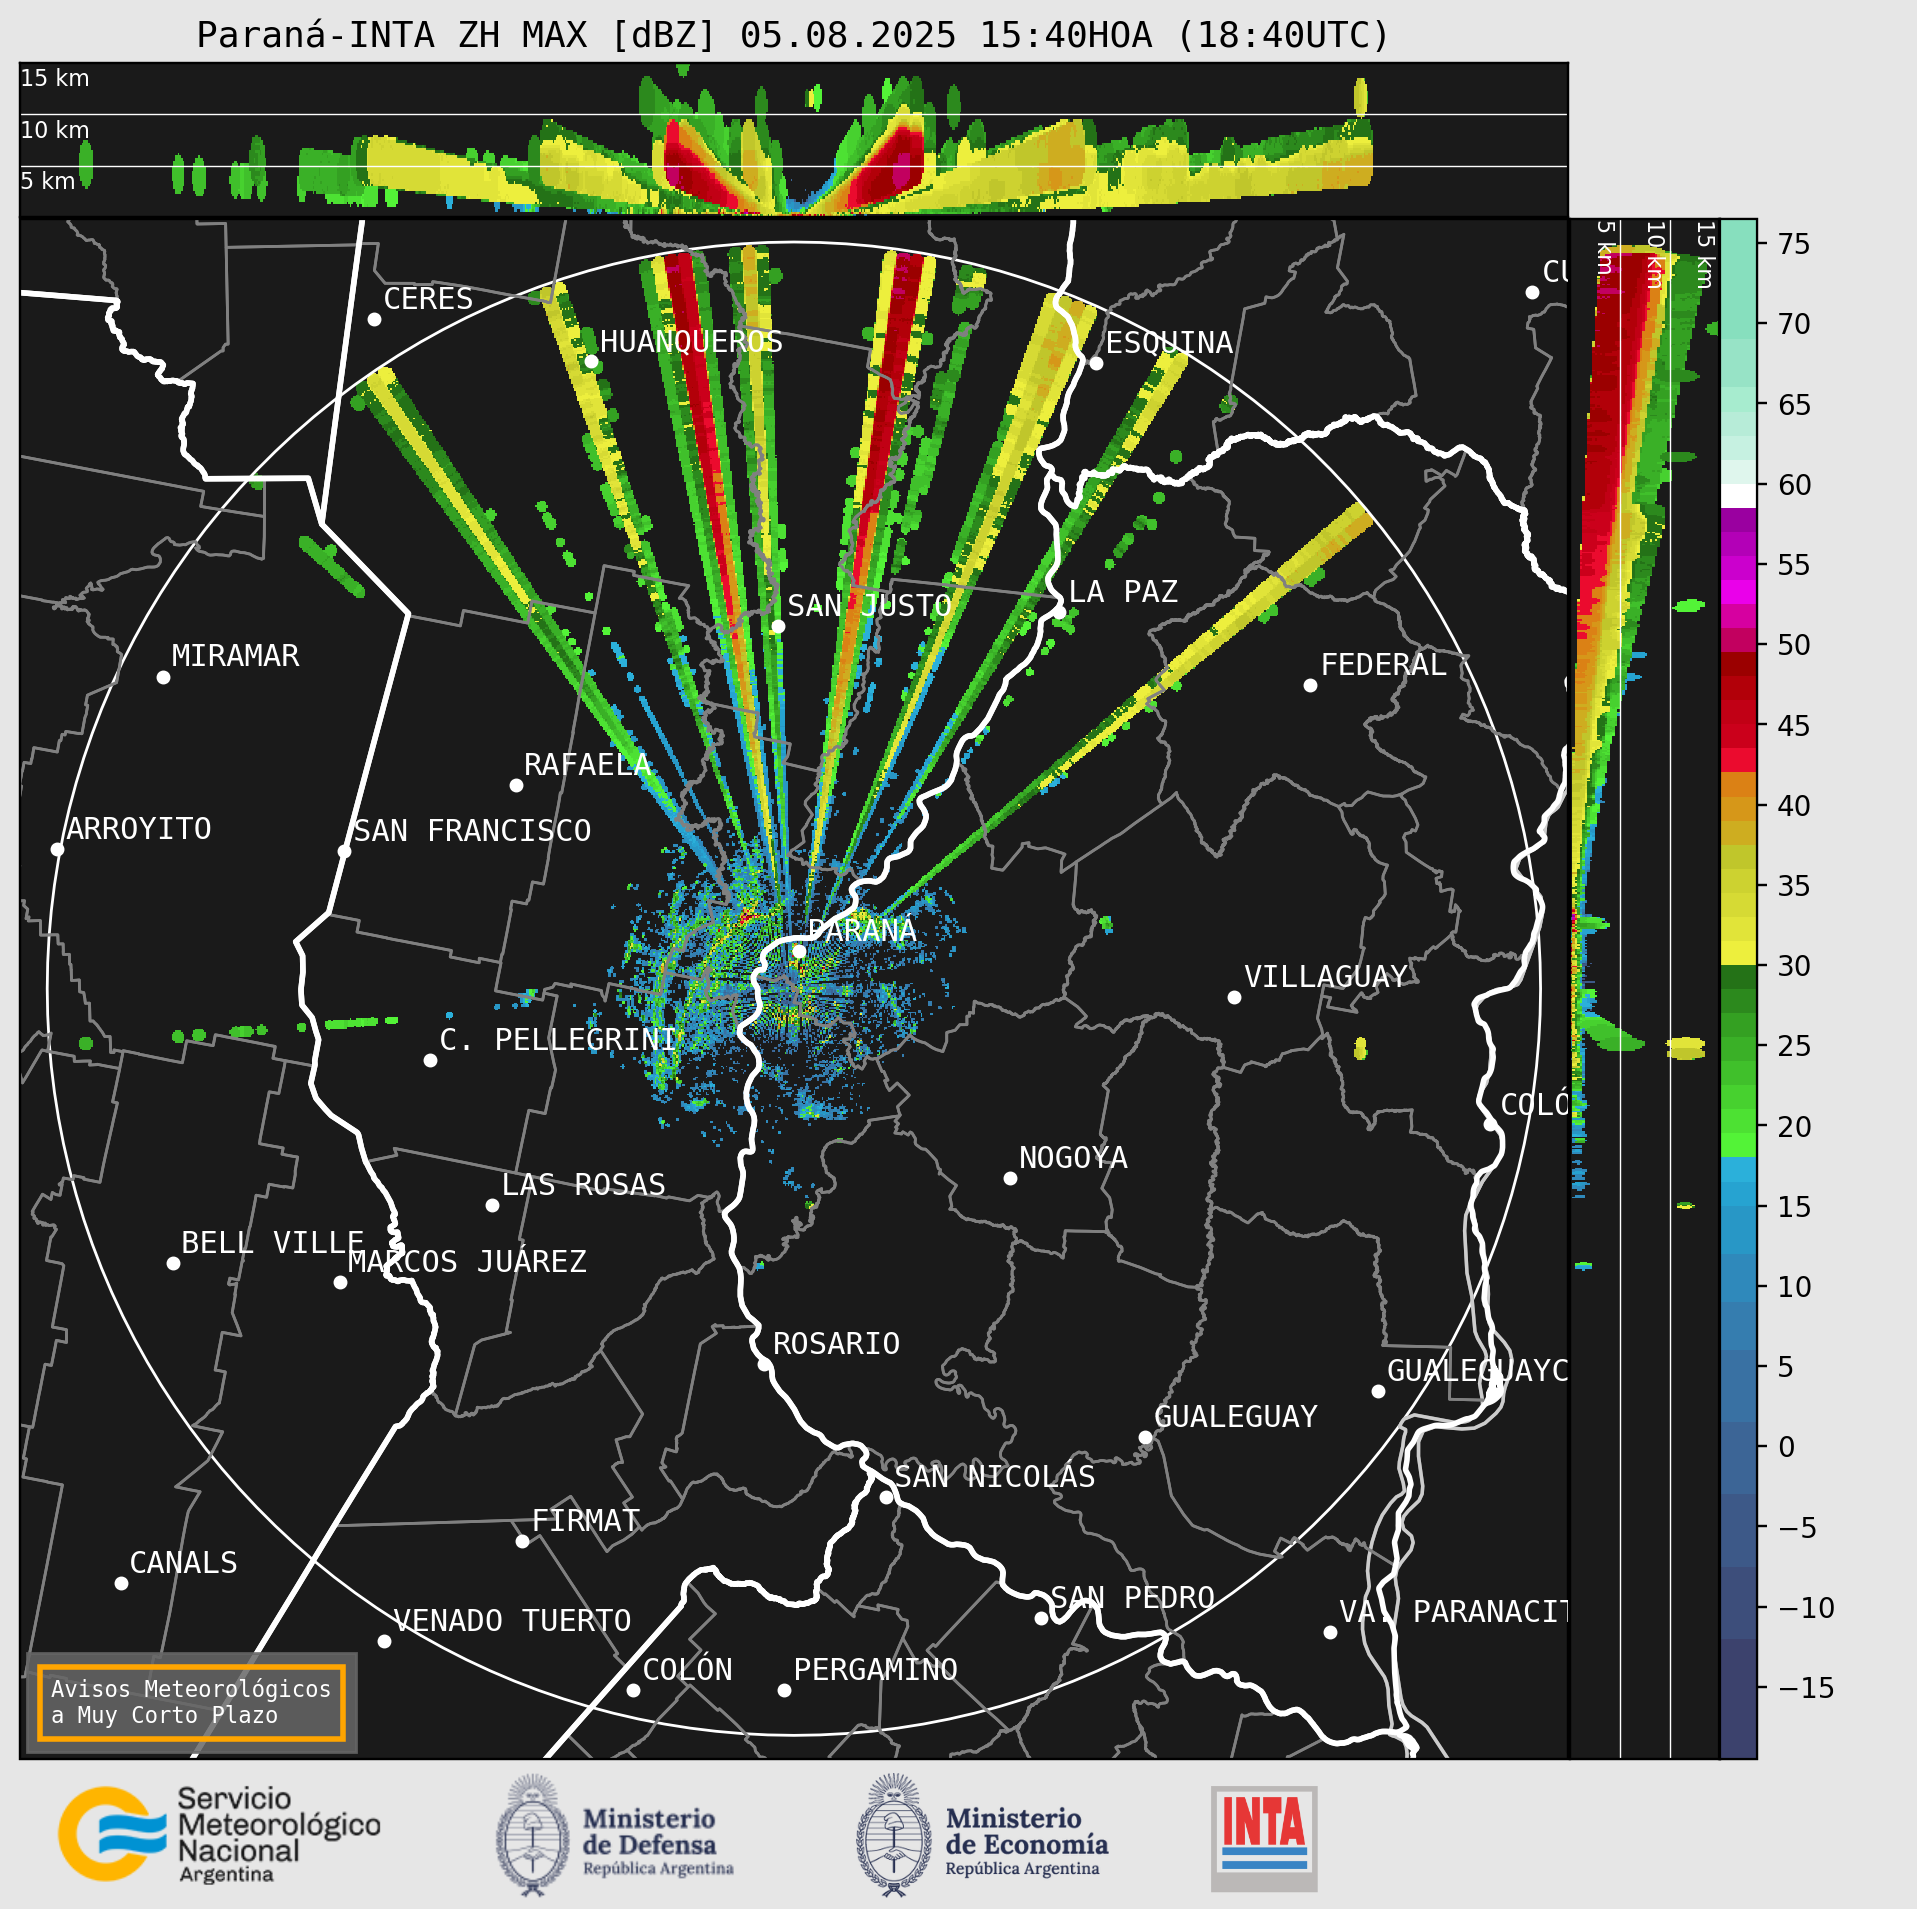This screenshot has width=1917, height=1909.
Task: Click the ROSARIO city label
Action: pyautogui.click(x=836, y=1343)
